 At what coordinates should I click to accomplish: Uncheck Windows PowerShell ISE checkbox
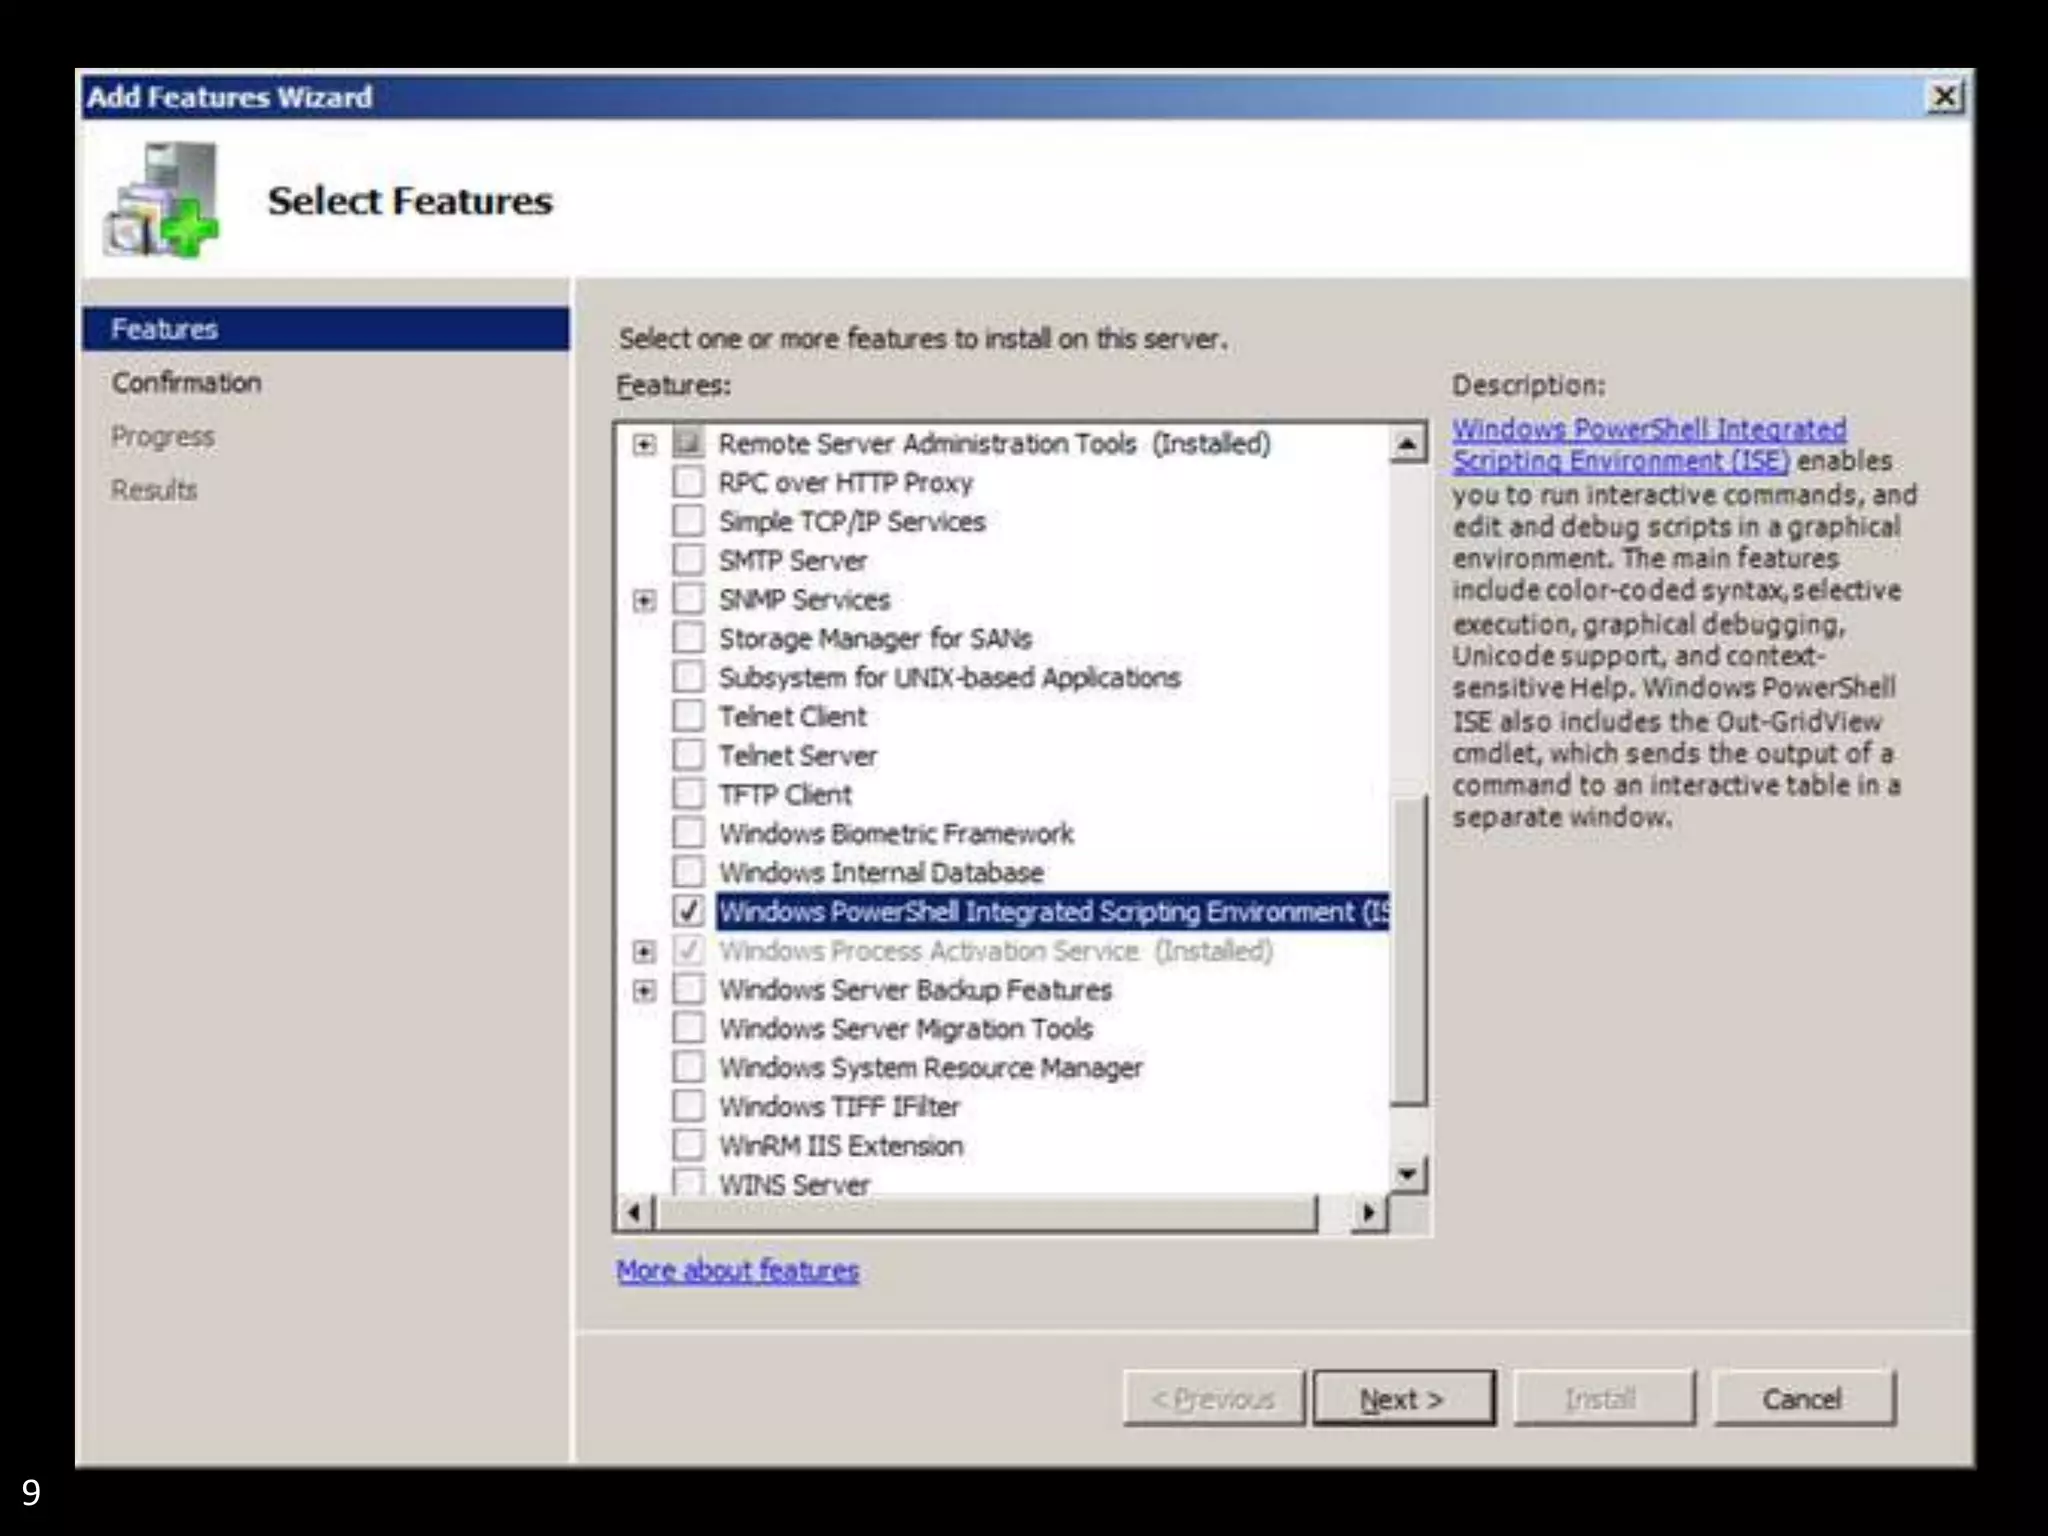tap(688, 911)
